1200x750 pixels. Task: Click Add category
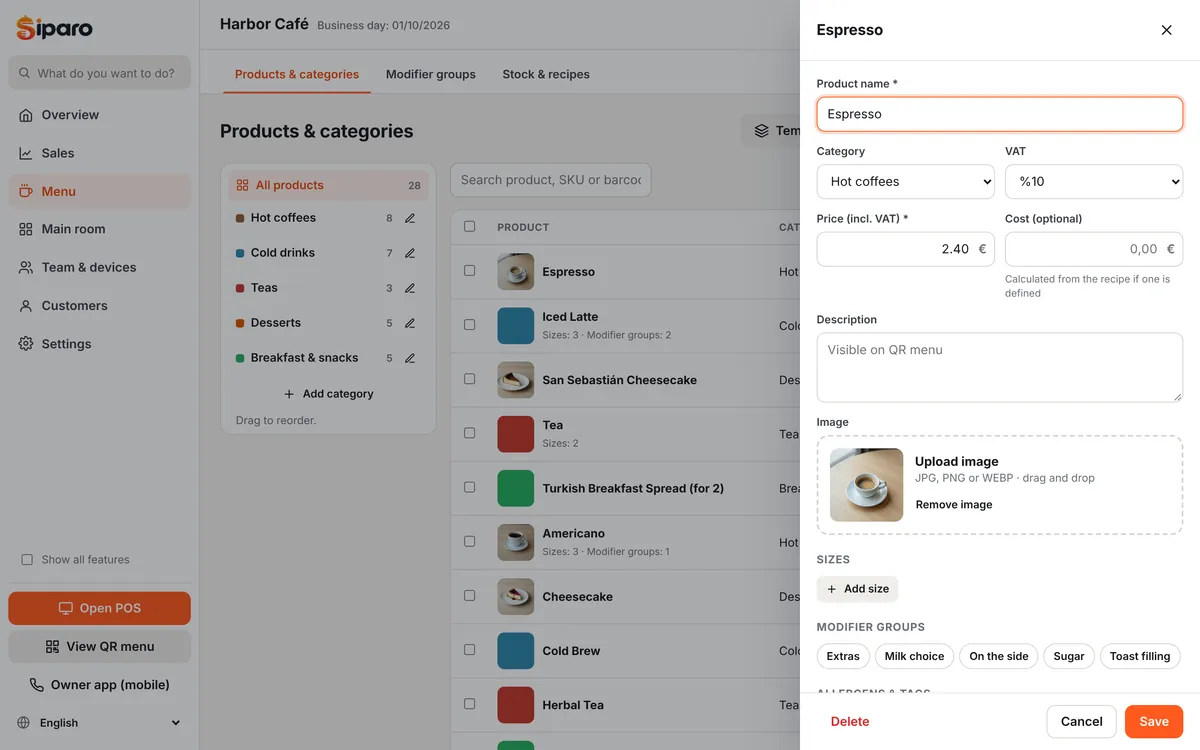[328, 394]
